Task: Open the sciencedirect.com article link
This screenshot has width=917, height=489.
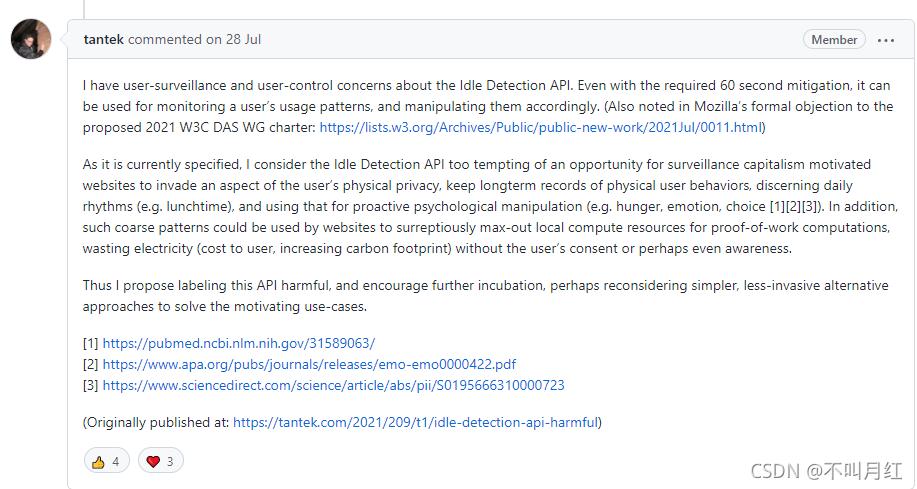Action: coord(333,385)
